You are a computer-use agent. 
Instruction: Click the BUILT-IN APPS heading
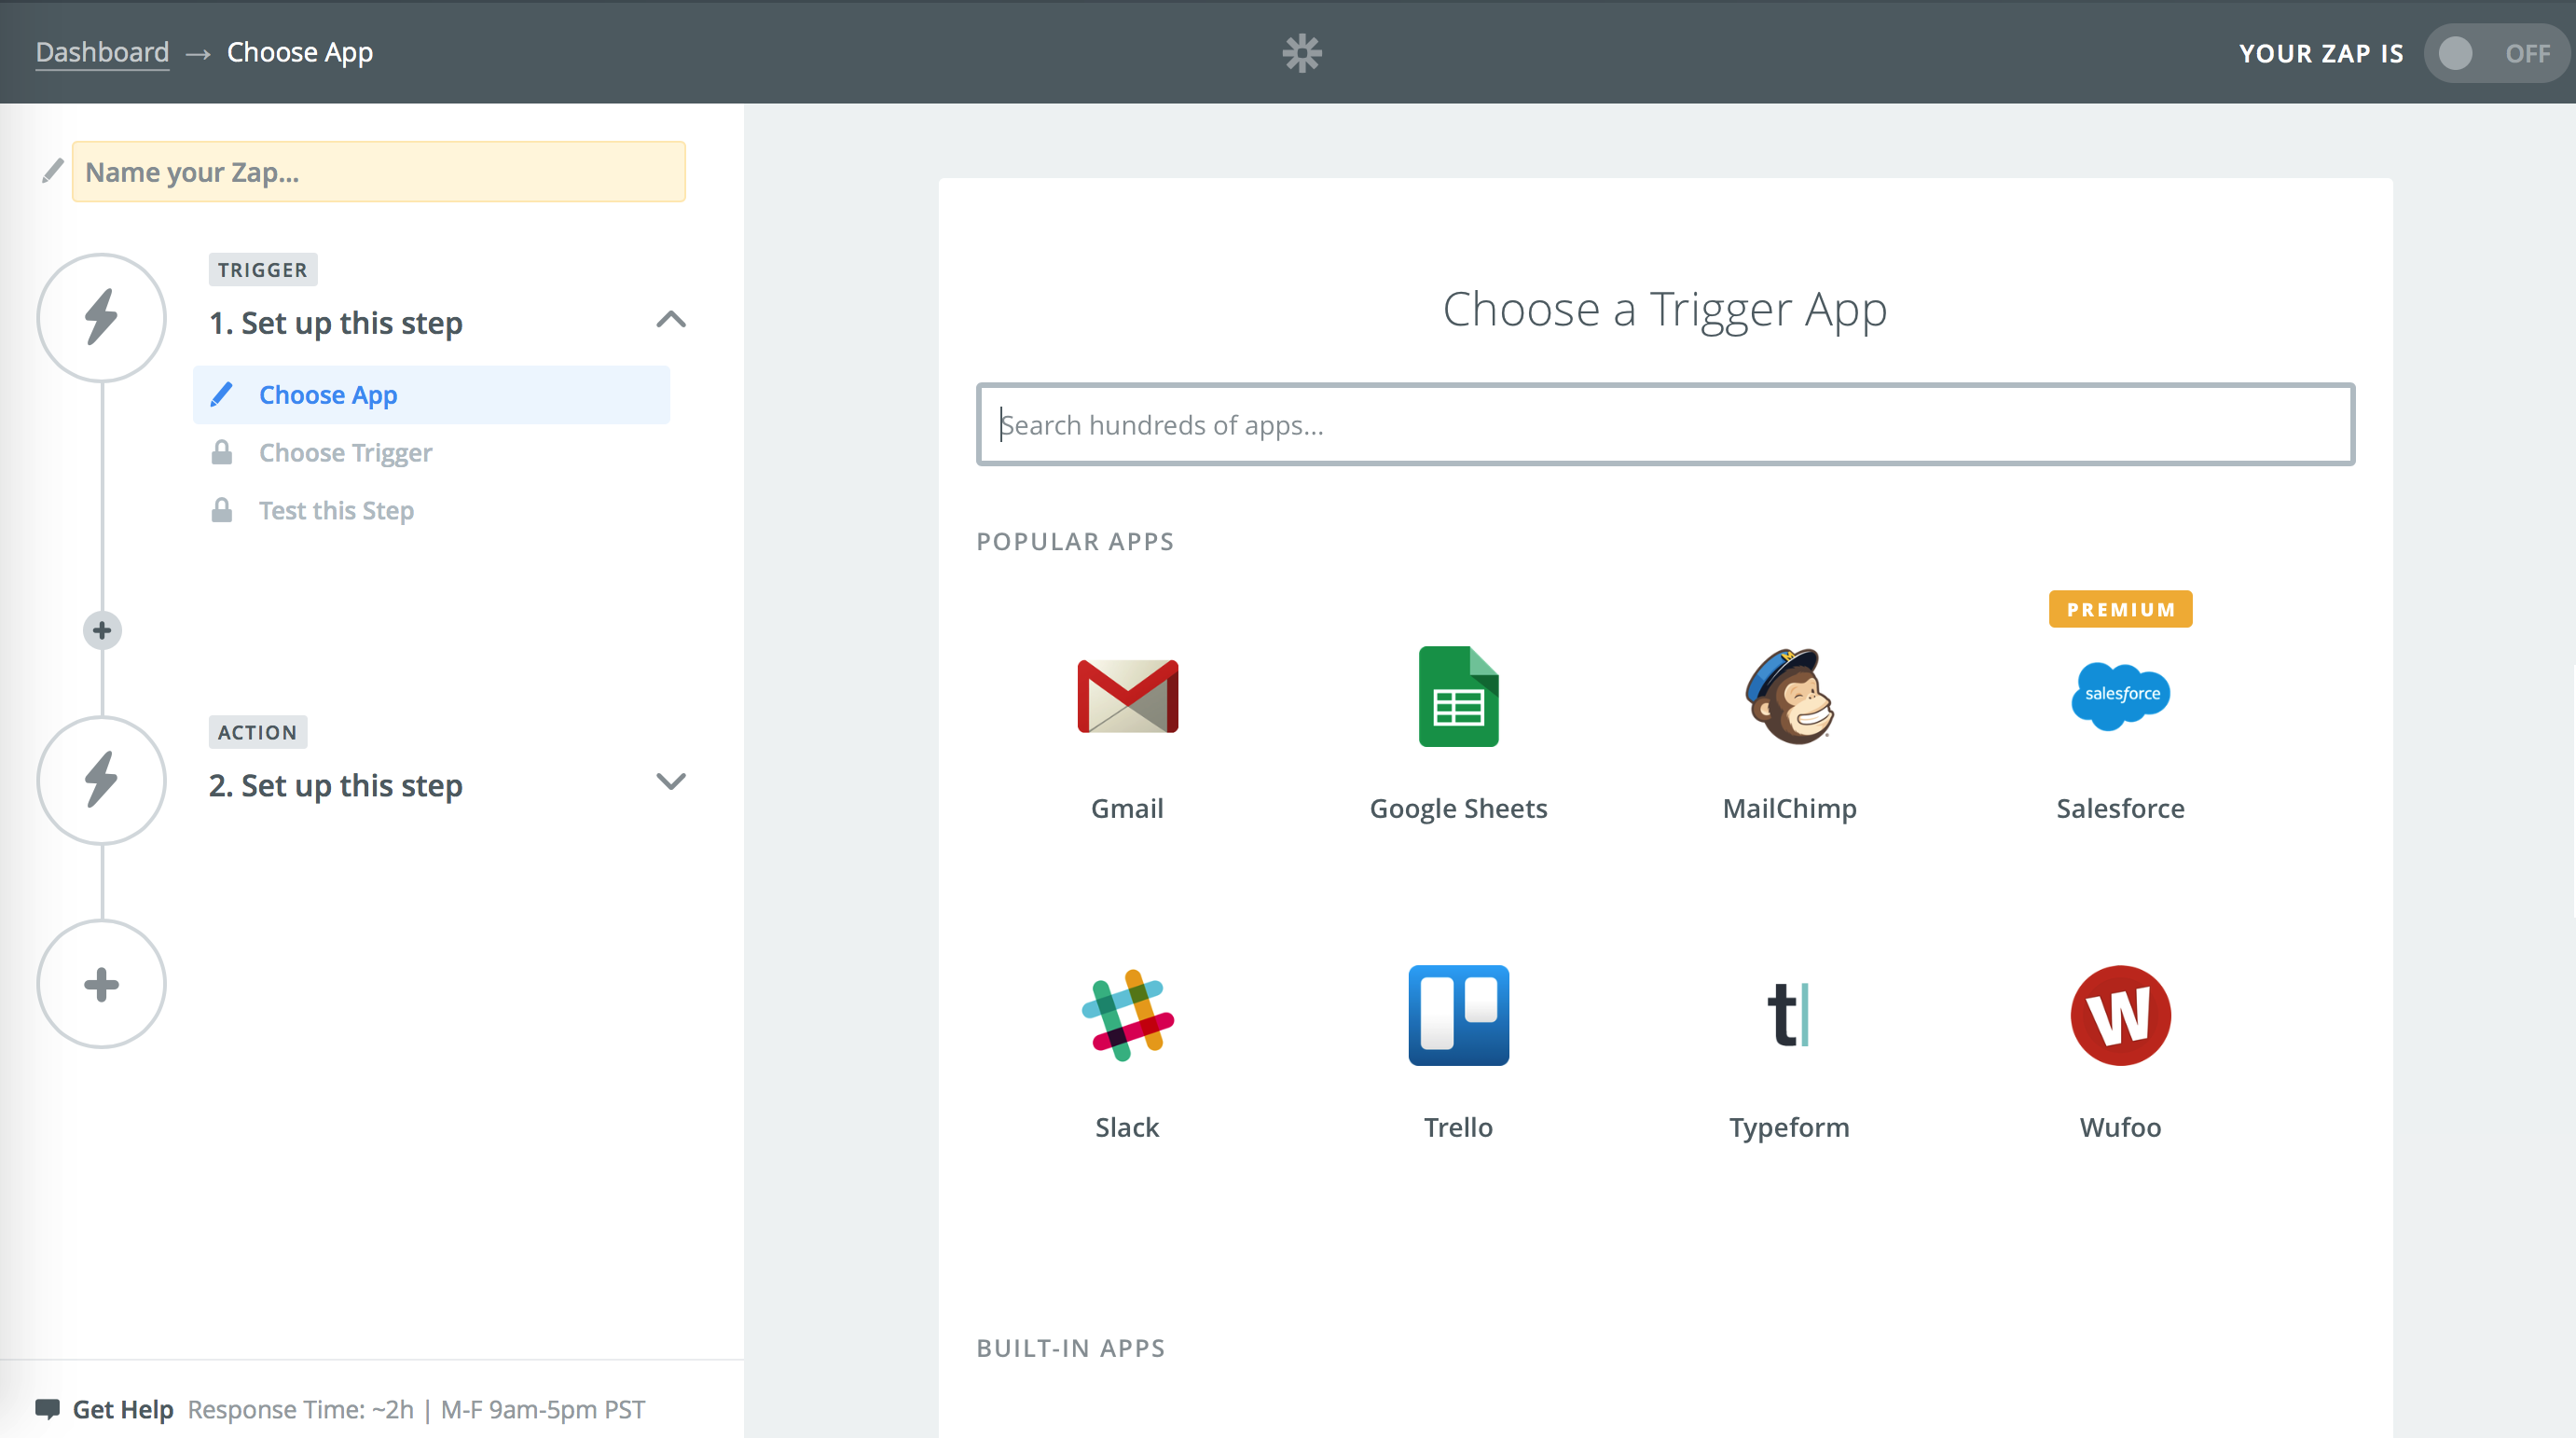[x=1070, y=1348]
